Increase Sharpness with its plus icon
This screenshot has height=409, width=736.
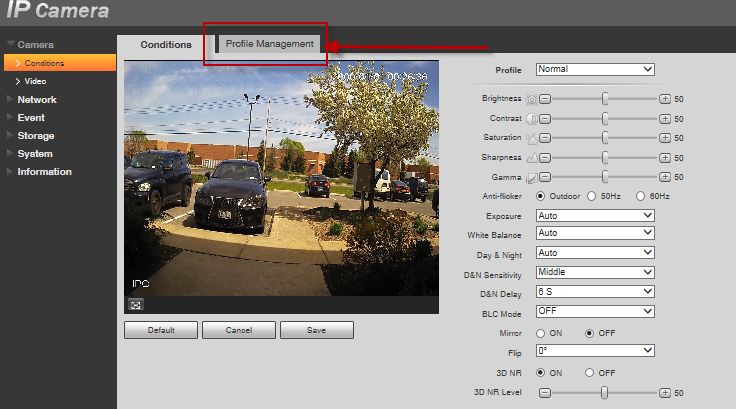(x=665, y=157)
